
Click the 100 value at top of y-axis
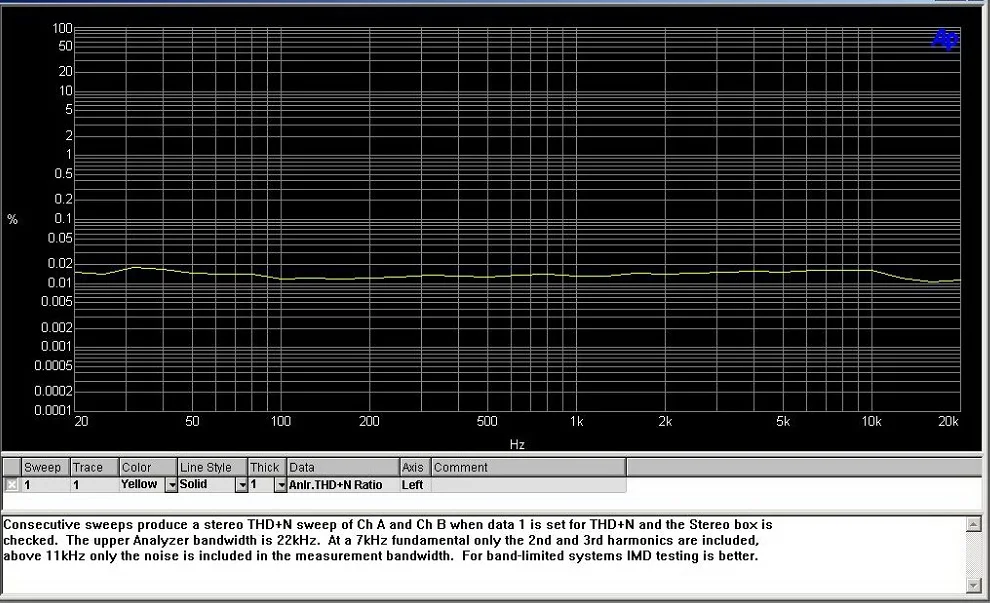pyautogui.click(x=63, y=28)
